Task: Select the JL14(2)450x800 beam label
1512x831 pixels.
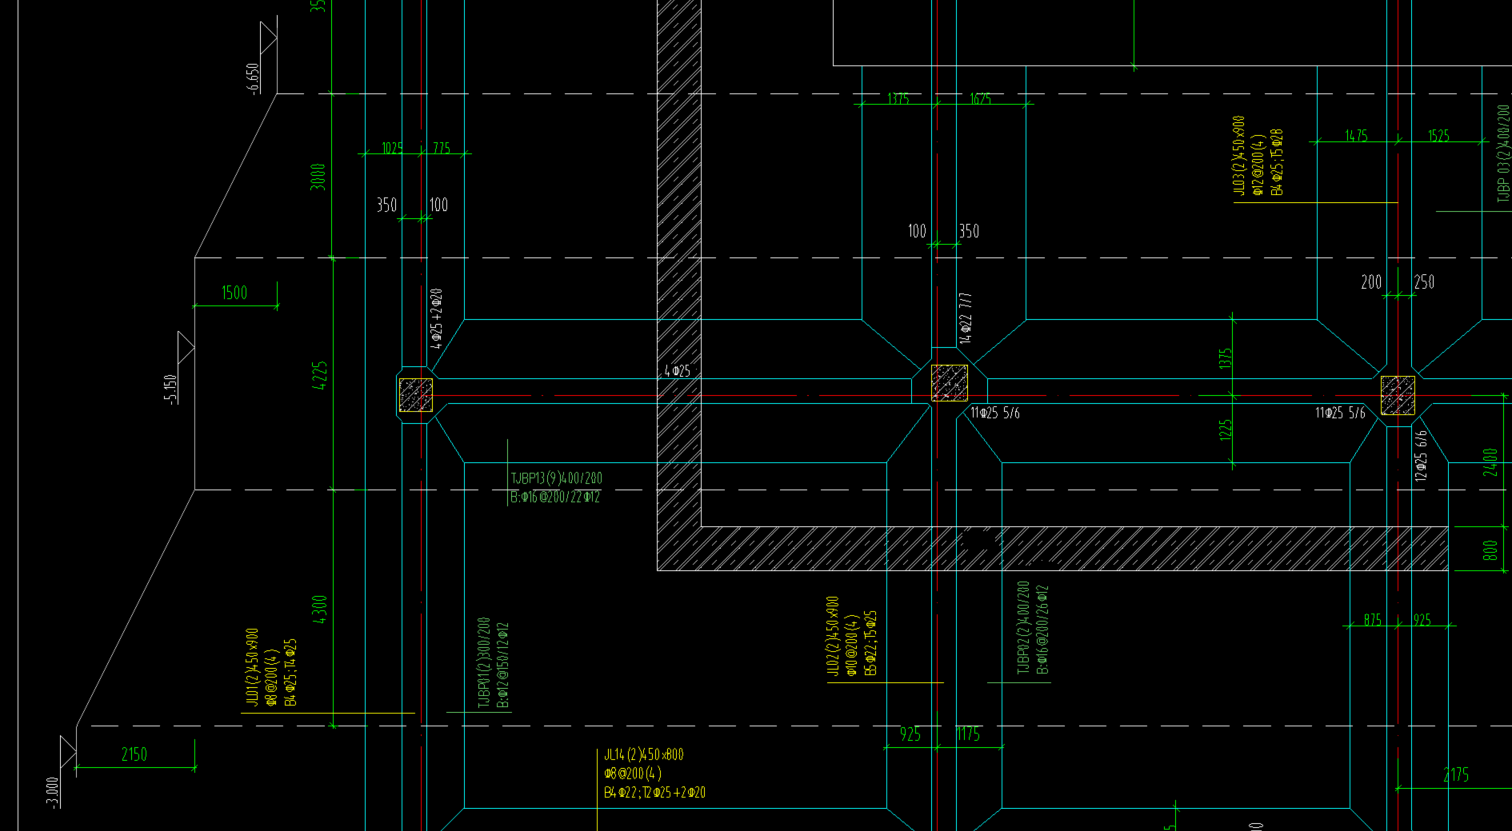Action: 644,755
